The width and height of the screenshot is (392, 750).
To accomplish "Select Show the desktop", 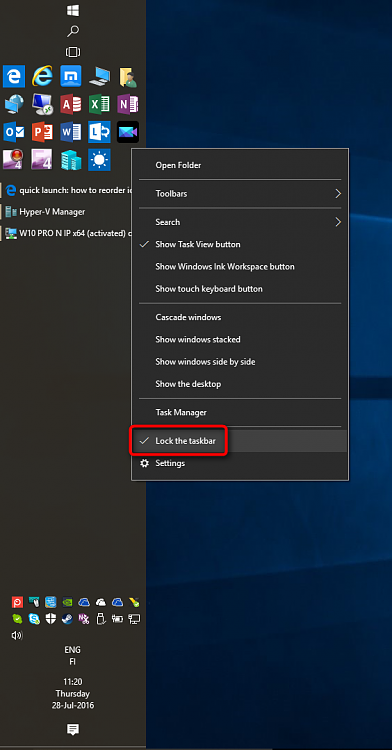I will click(x=239, y=384).
